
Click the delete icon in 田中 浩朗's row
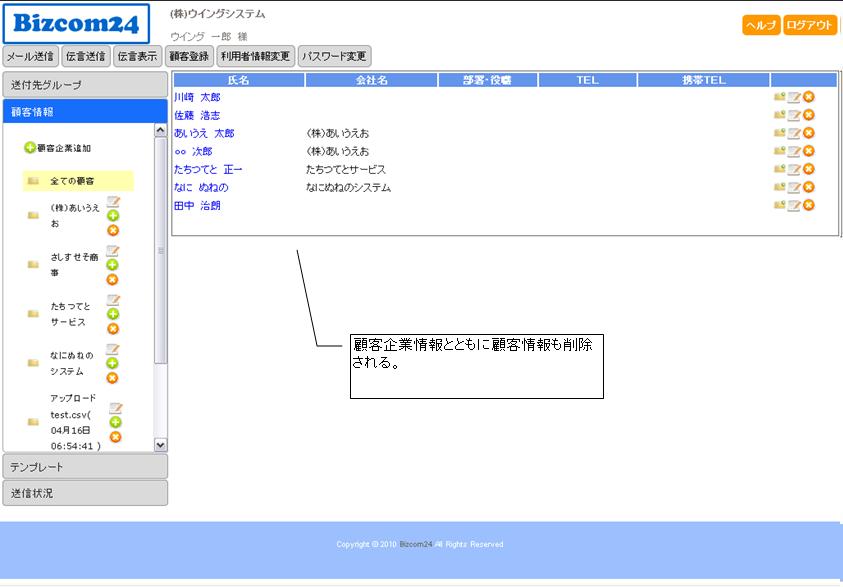pyautogui.click(x=808, y=205)
